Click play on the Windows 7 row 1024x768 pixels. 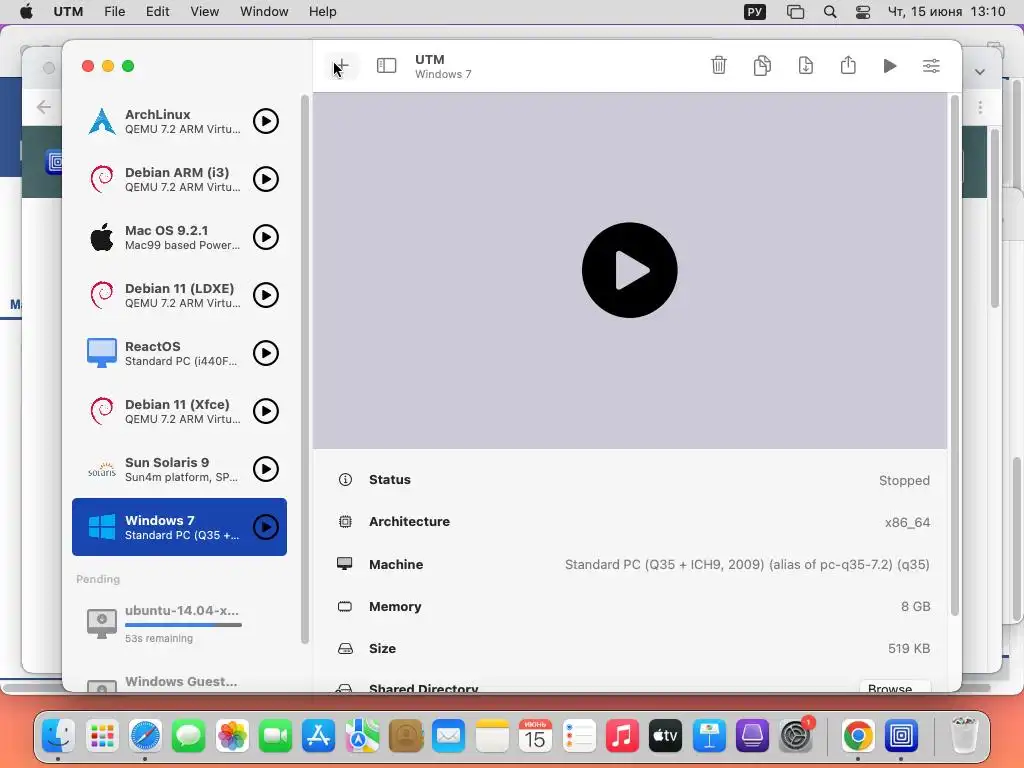[266, 527]
